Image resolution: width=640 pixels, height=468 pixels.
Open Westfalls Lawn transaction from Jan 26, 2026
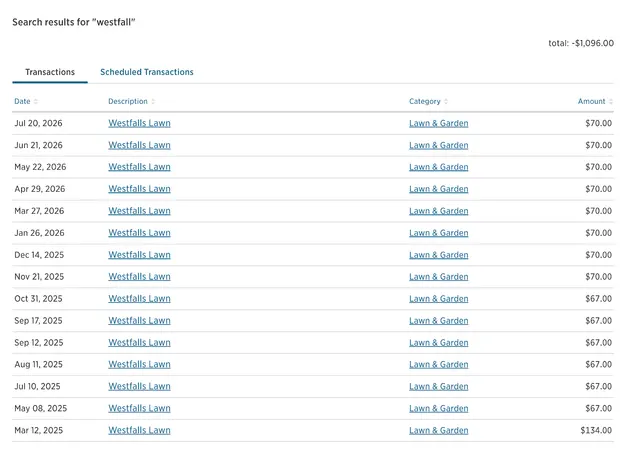139,233
